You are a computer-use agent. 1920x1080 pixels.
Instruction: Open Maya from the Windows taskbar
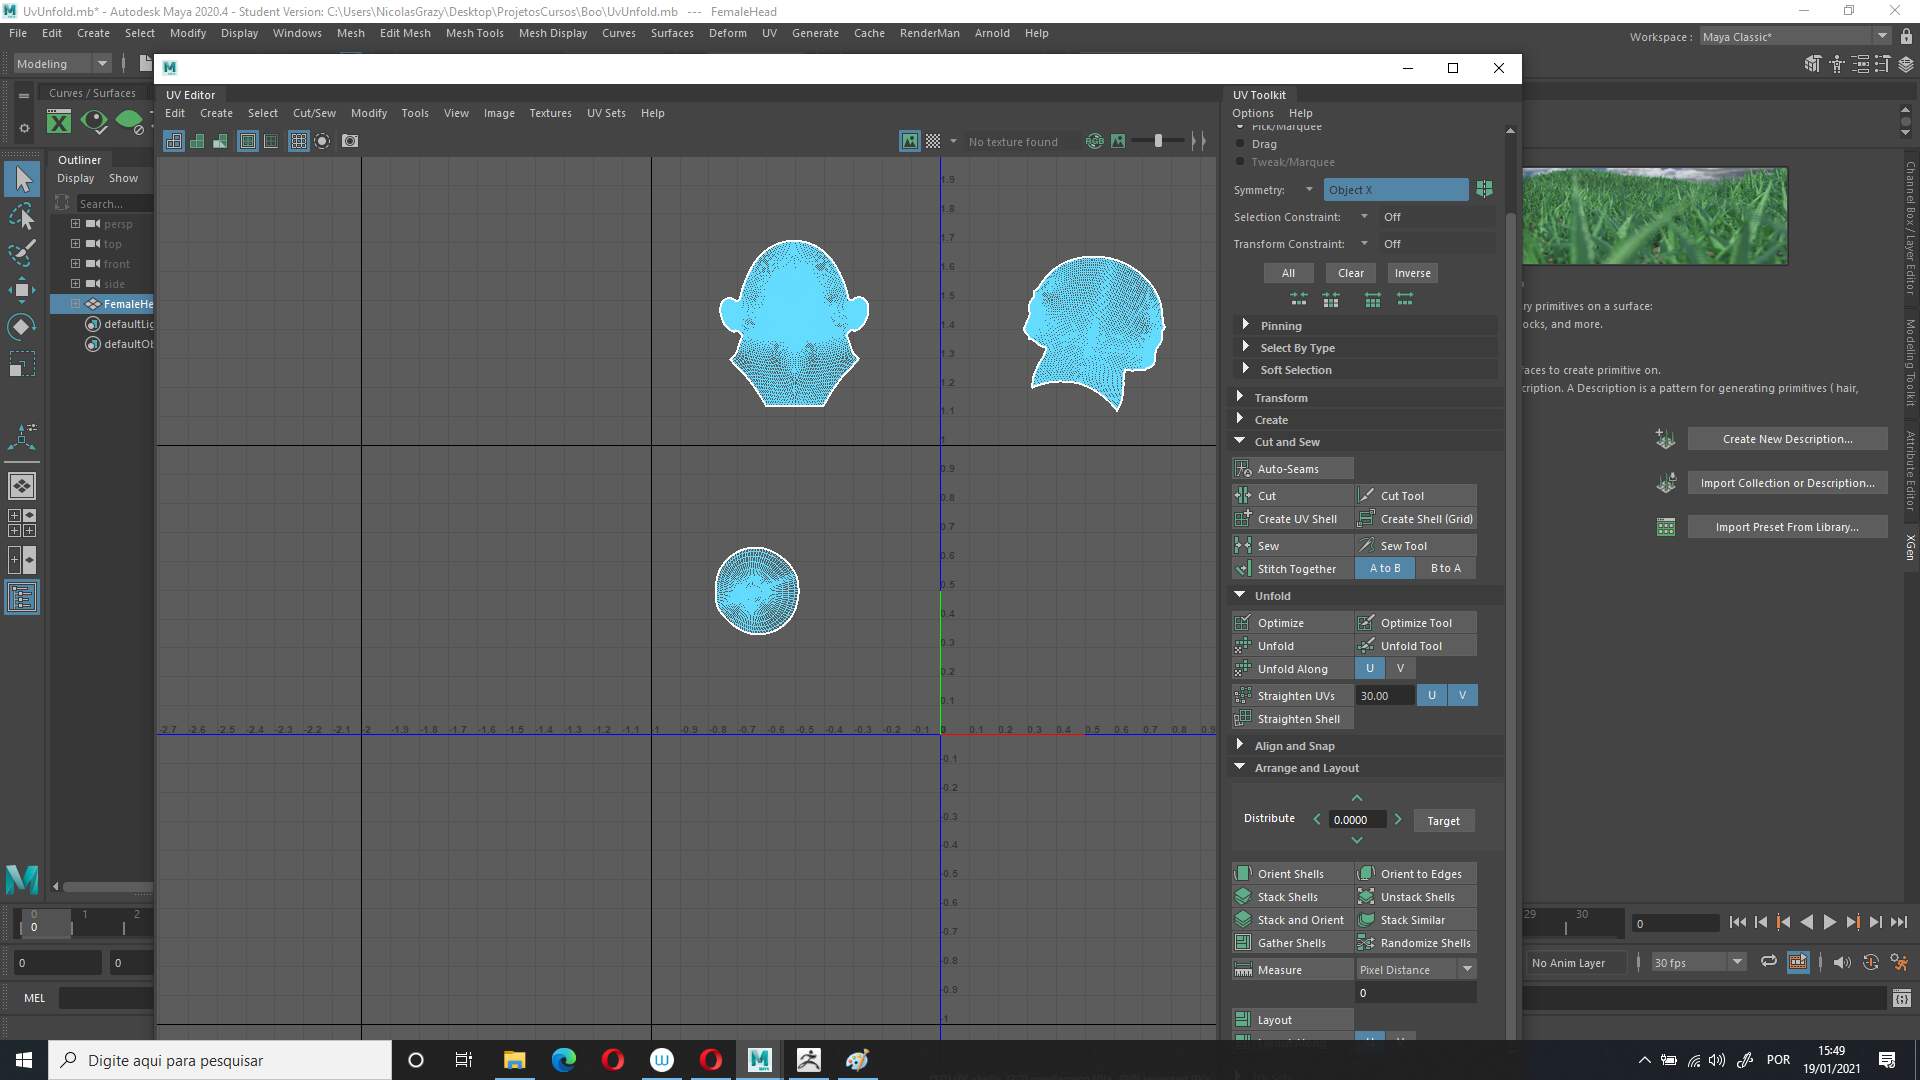(x=759, y=1059)
